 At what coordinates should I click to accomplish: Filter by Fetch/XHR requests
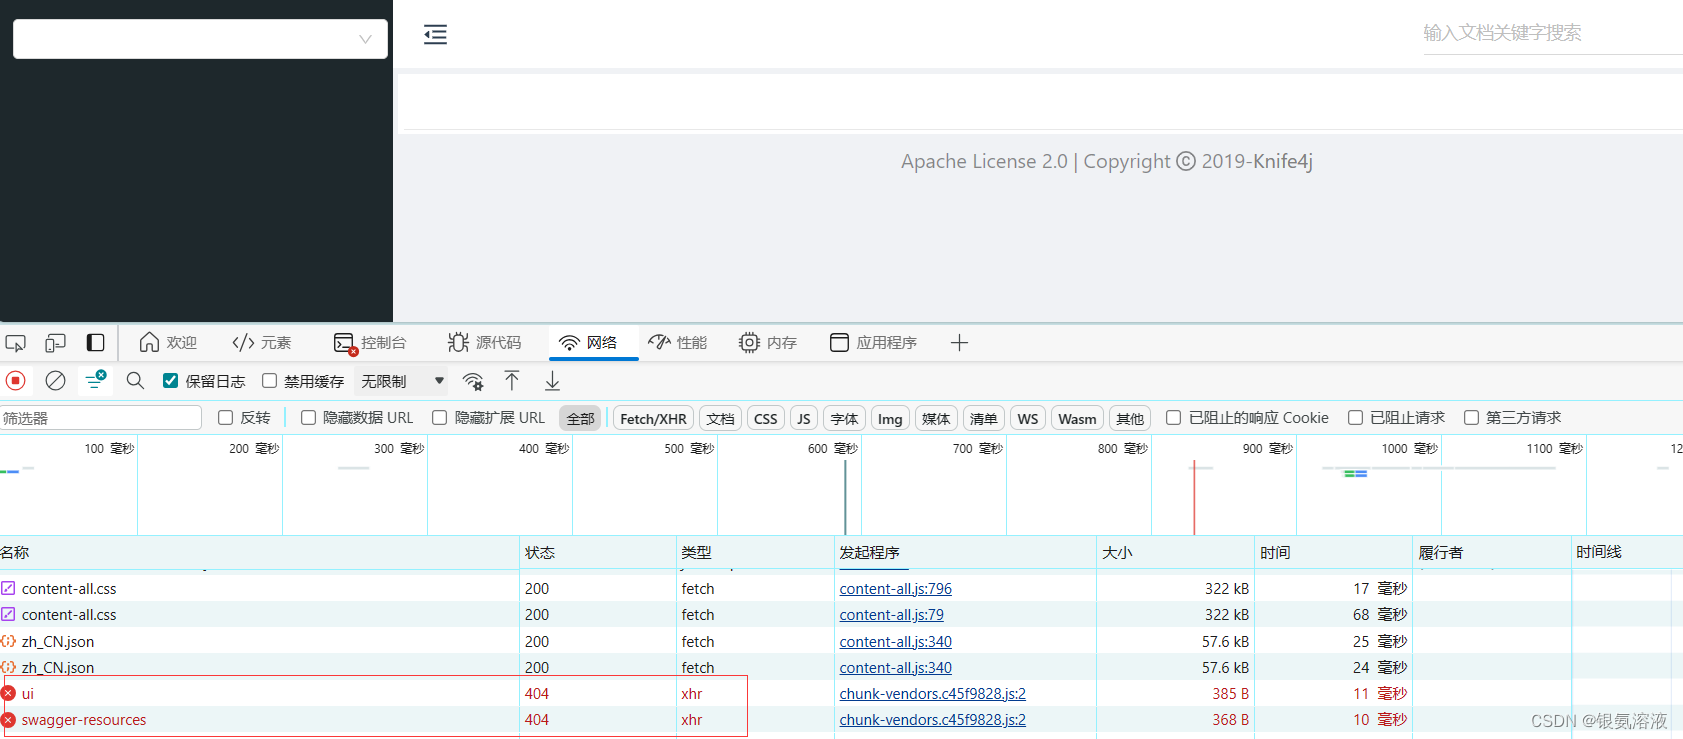pos(653,419)
